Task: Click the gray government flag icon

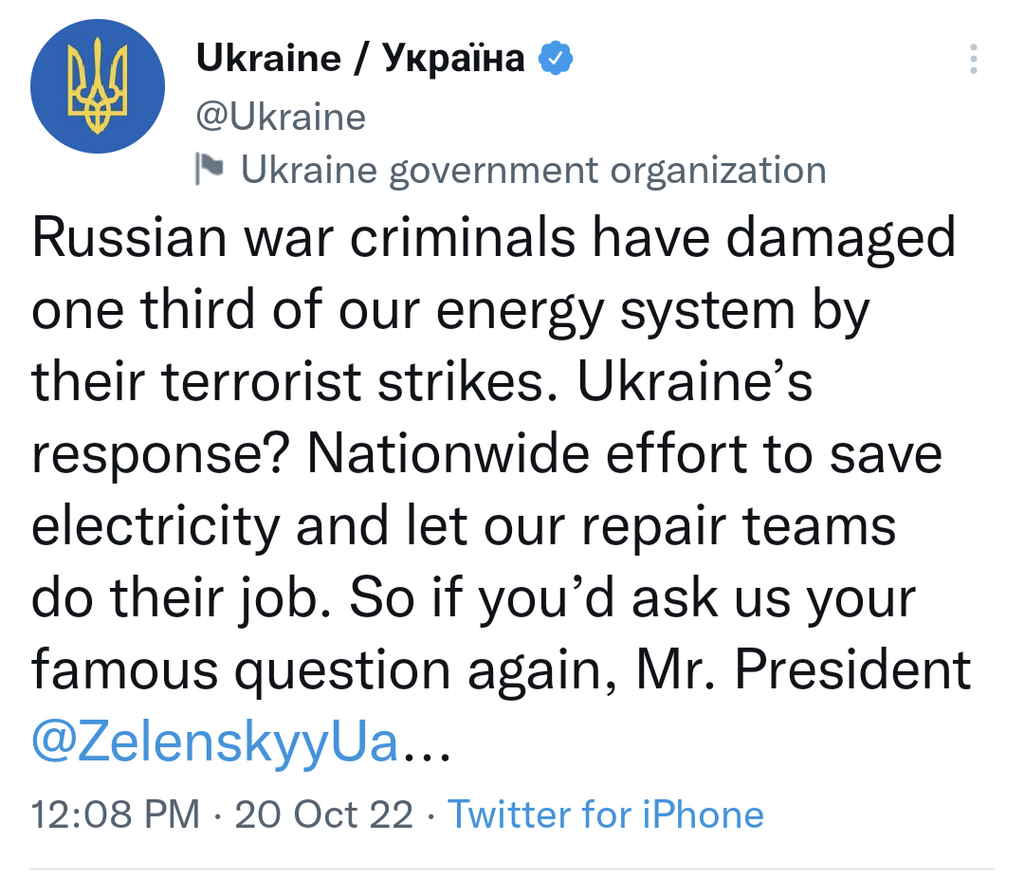Action: point(210,169)
